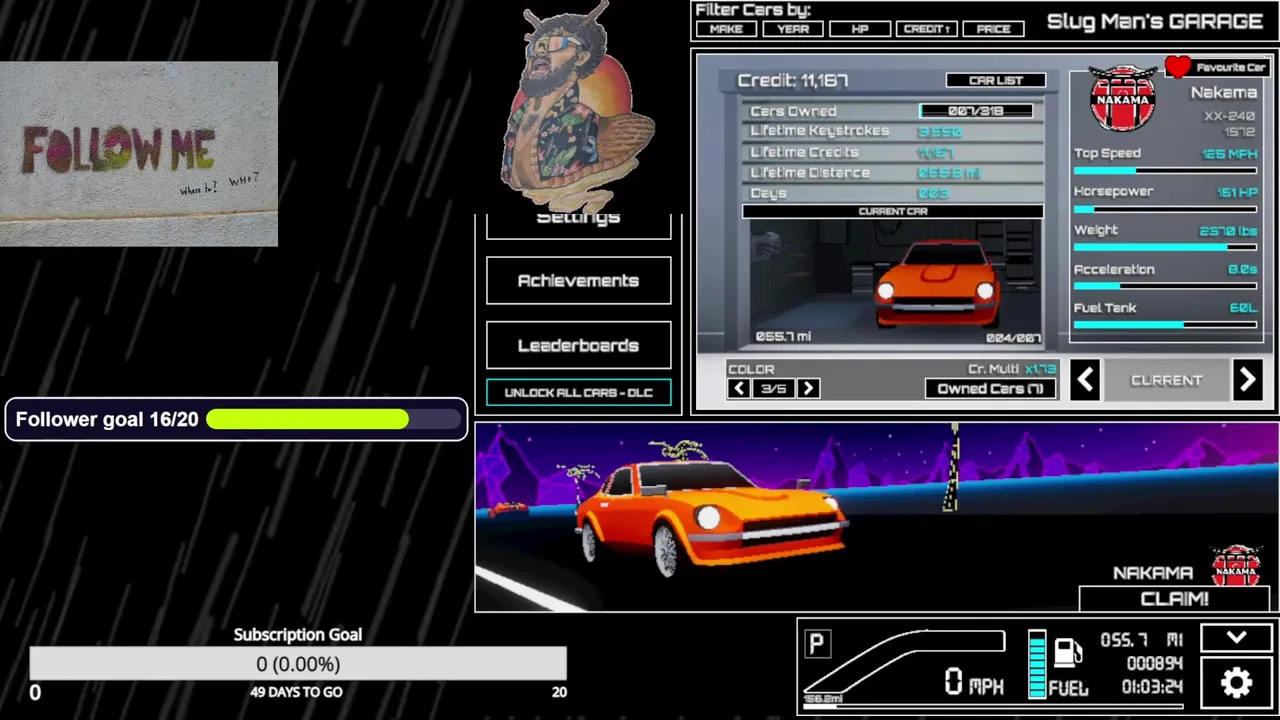Click the Lifetime Credits row
Viewport: 1280px width, 720px height.
coord(893,152)
